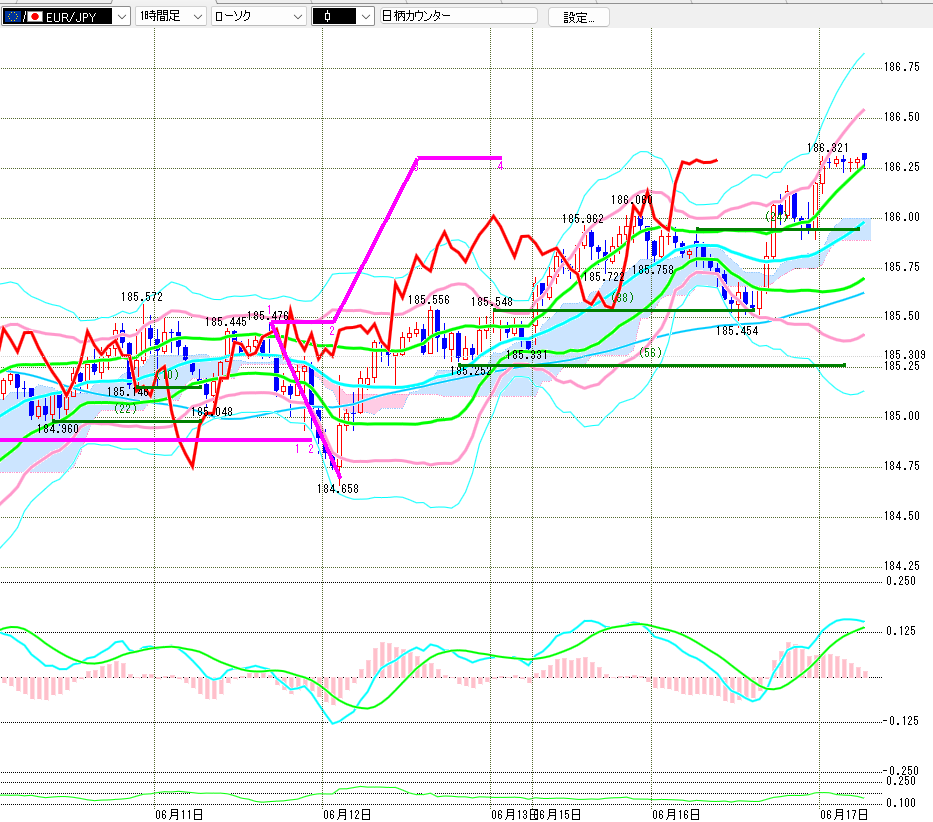Open the 設定... settings button
The height and width of the screenshot is (822, 933).
click(x=578, y=17)
